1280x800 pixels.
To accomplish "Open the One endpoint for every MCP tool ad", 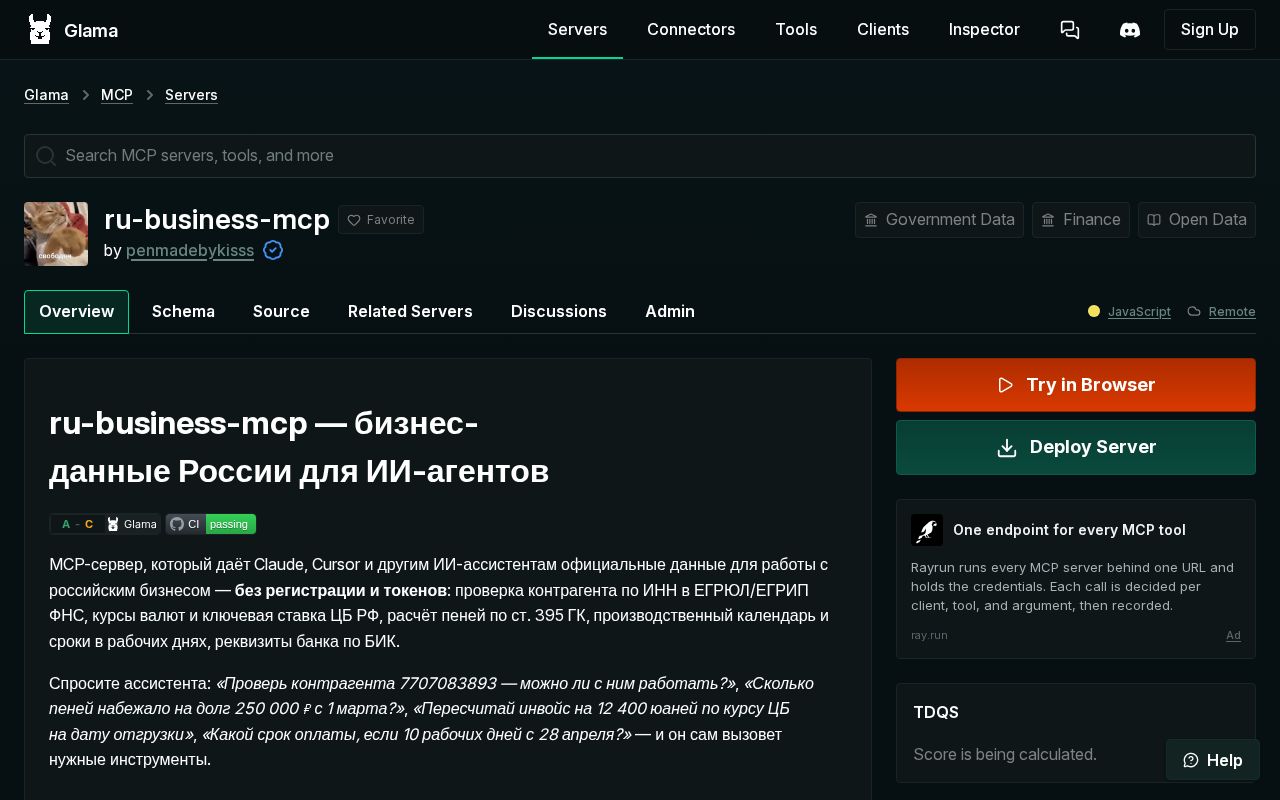I will tap(1076, 579).
